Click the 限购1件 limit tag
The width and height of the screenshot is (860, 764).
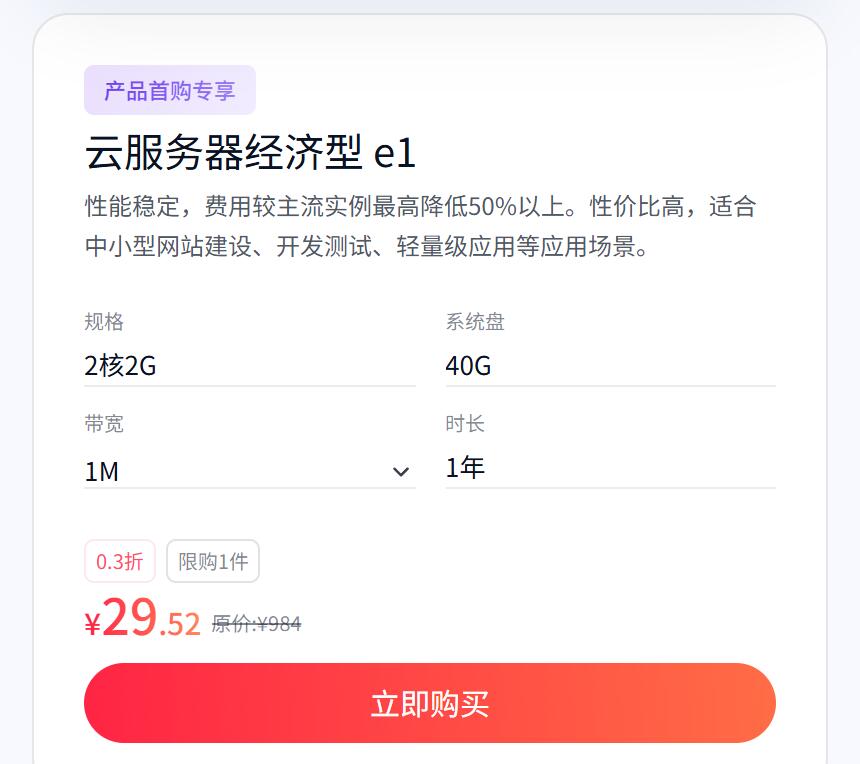213,561
